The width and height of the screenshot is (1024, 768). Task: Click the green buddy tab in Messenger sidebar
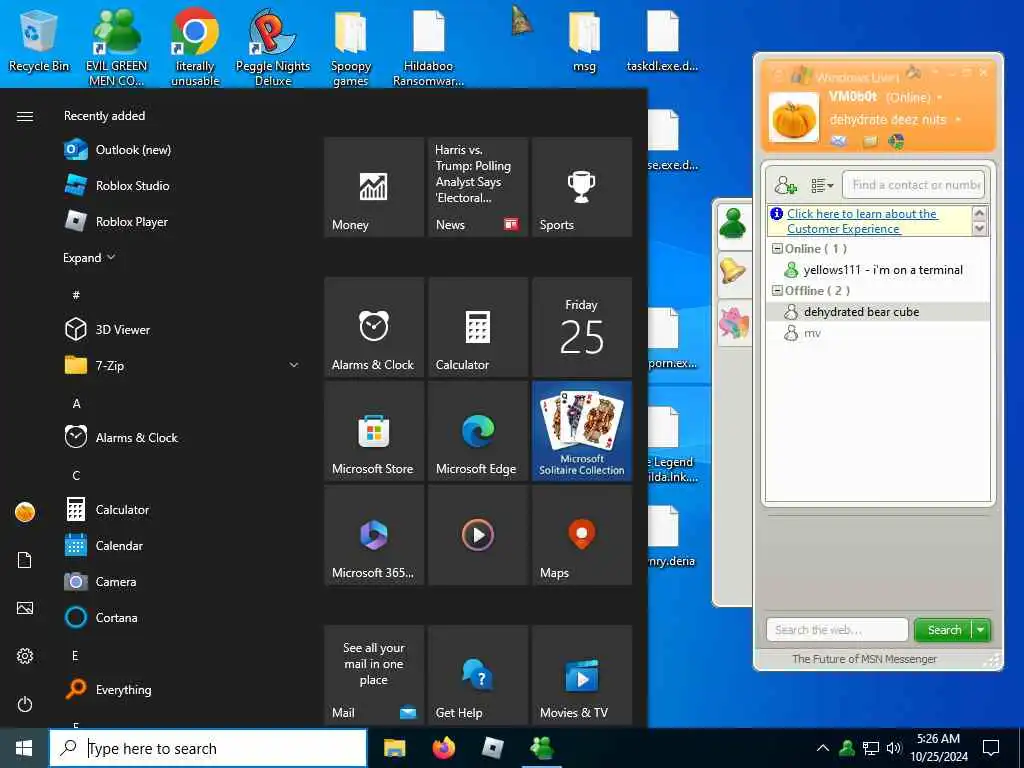(x=734, y=225)
